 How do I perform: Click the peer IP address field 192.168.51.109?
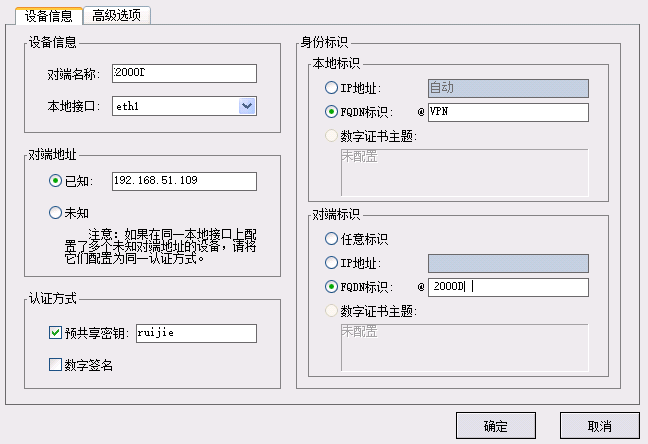coord(184,181)
